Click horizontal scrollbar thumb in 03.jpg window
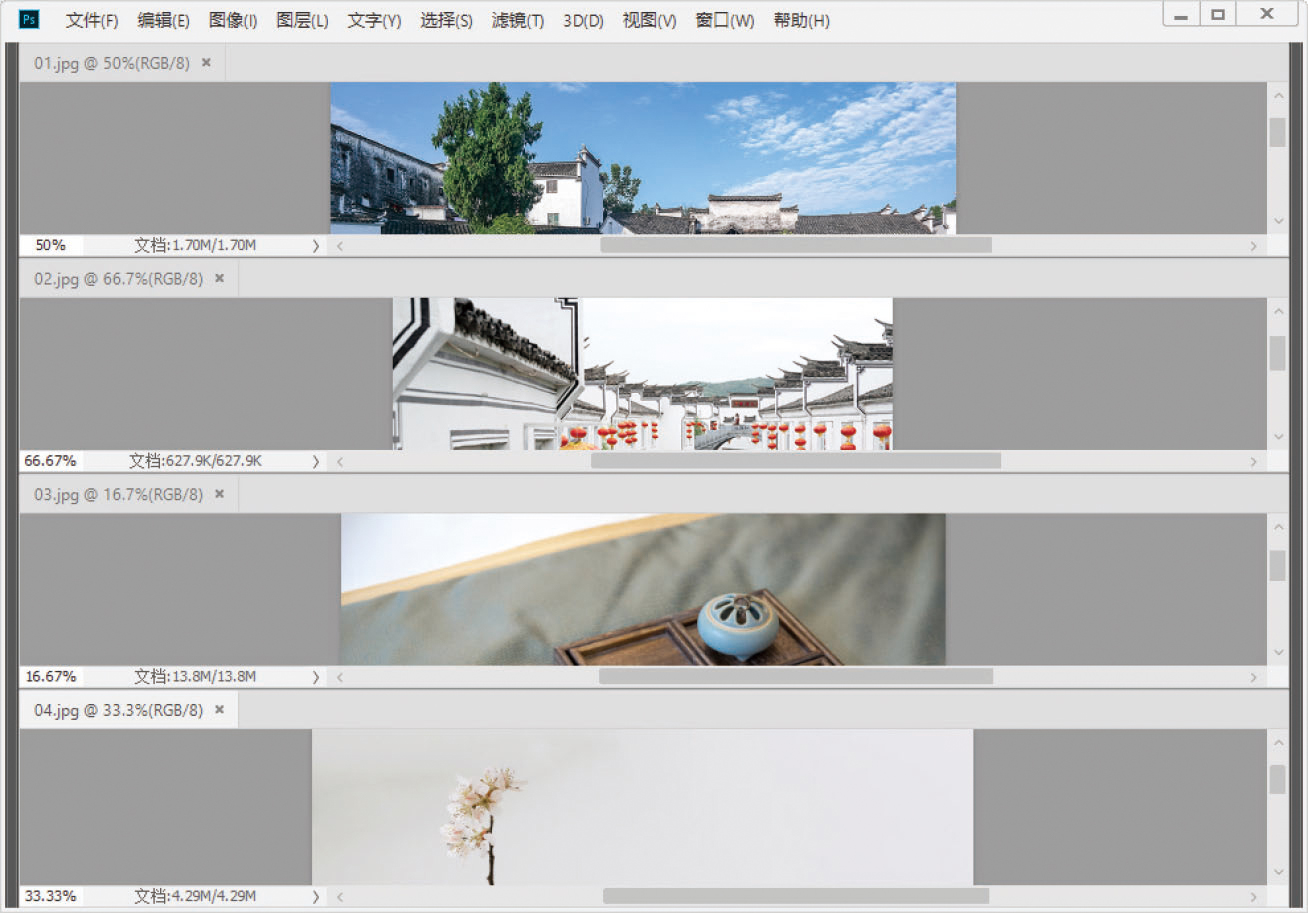Viewport: 1308px width, 913px height. 796,677
